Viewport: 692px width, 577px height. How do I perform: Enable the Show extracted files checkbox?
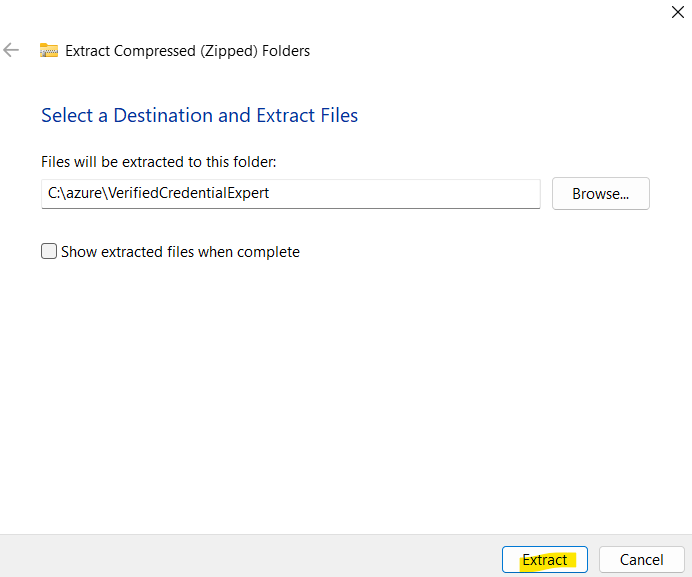click(49, 251)
